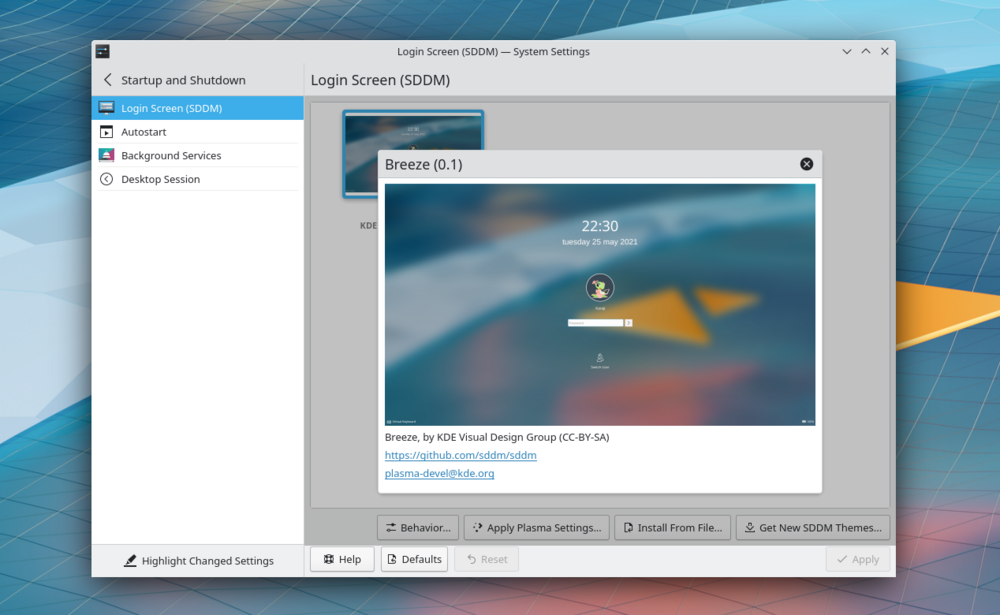Open the Behavior... settings
The image size is (1000, 615).
[x=418, y=528]
